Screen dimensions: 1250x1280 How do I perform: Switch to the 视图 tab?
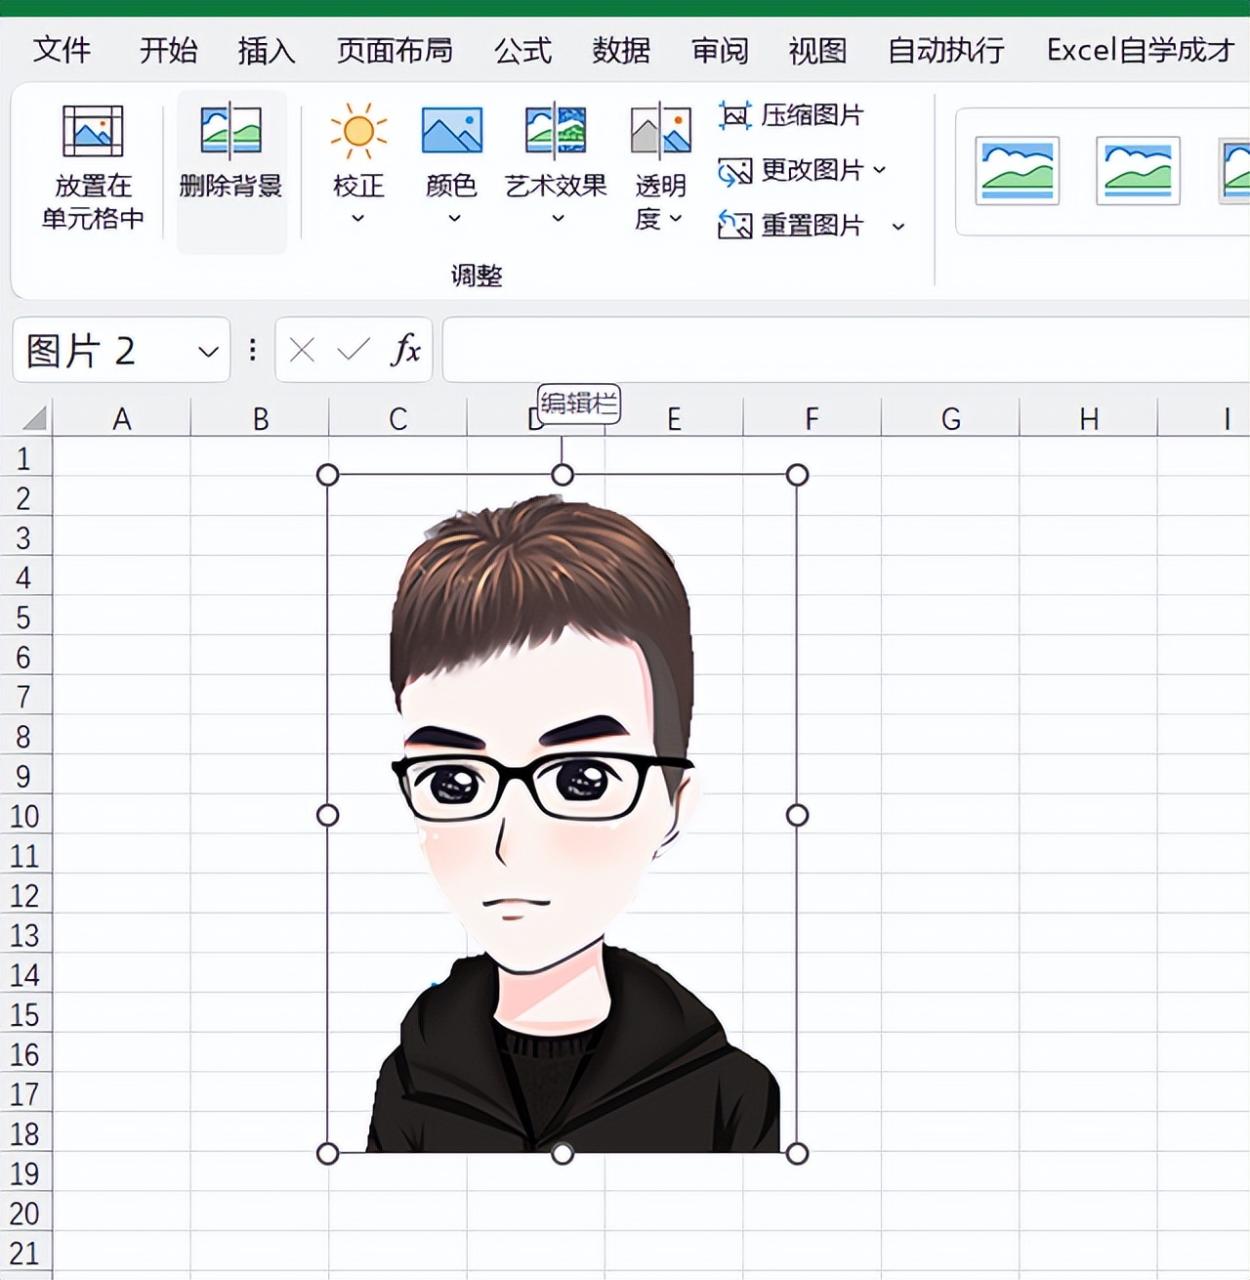click(817, 50)
